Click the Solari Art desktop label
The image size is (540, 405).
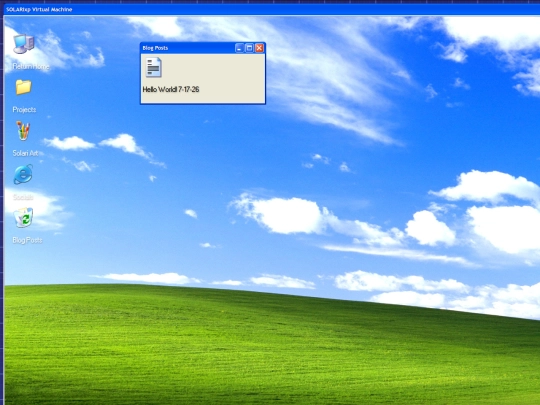(x=25, y=153)
